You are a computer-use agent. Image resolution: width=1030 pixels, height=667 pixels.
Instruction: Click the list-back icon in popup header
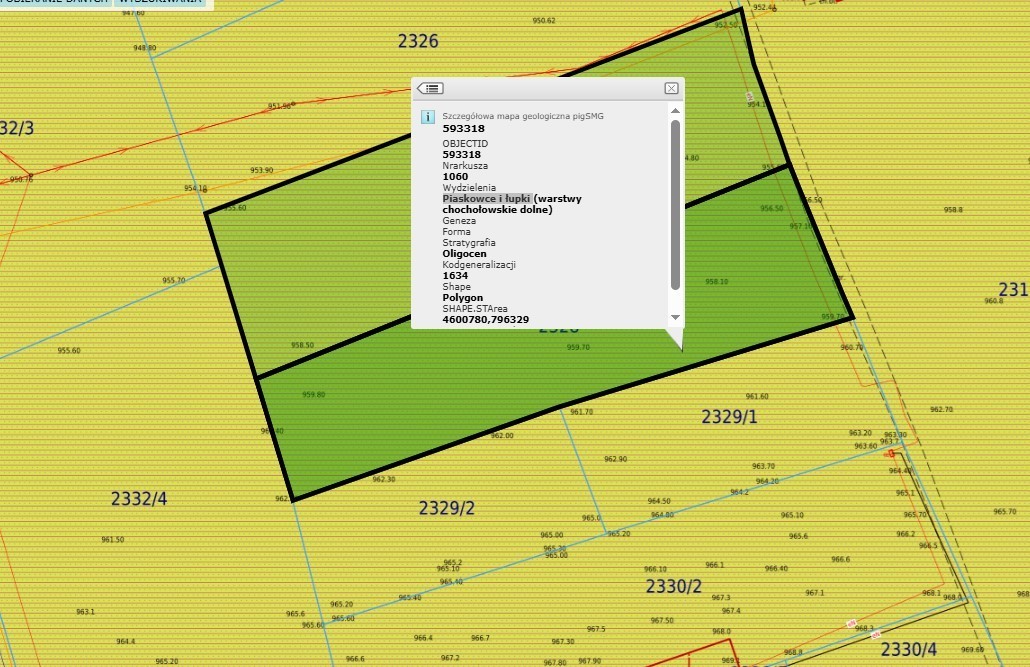click(x=430, y=89)
